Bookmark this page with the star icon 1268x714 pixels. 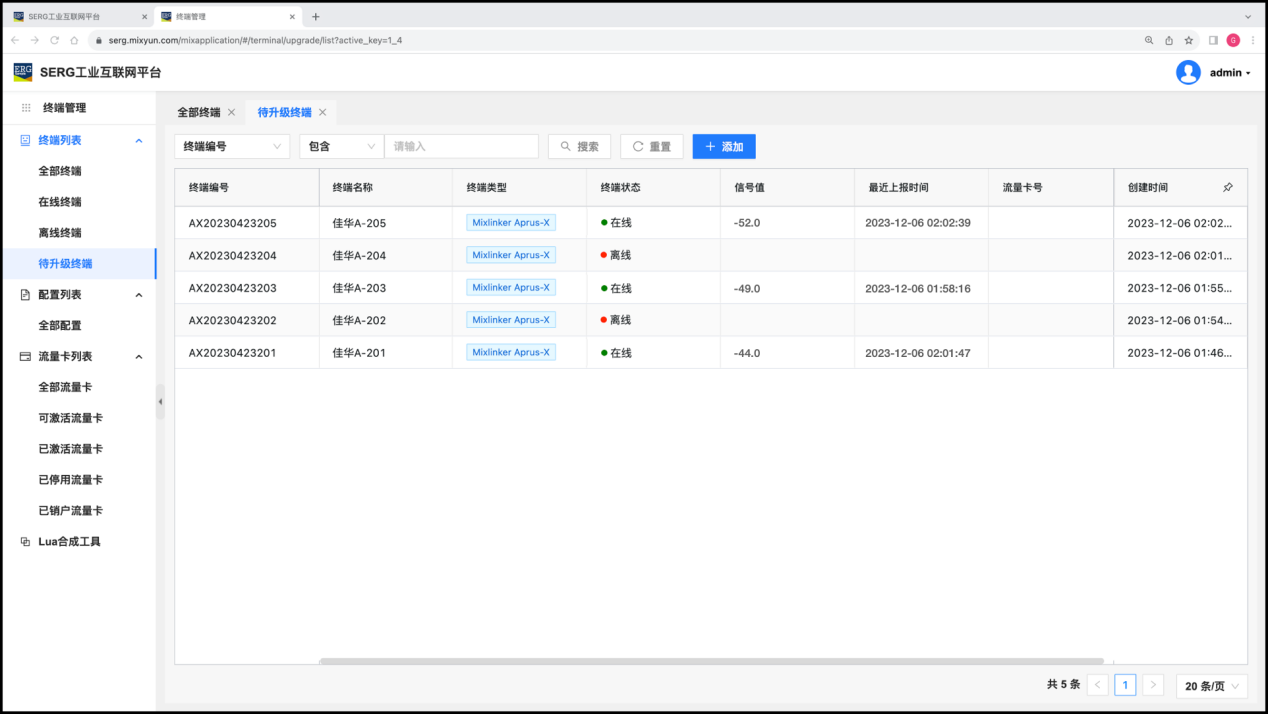[1189, 40]
